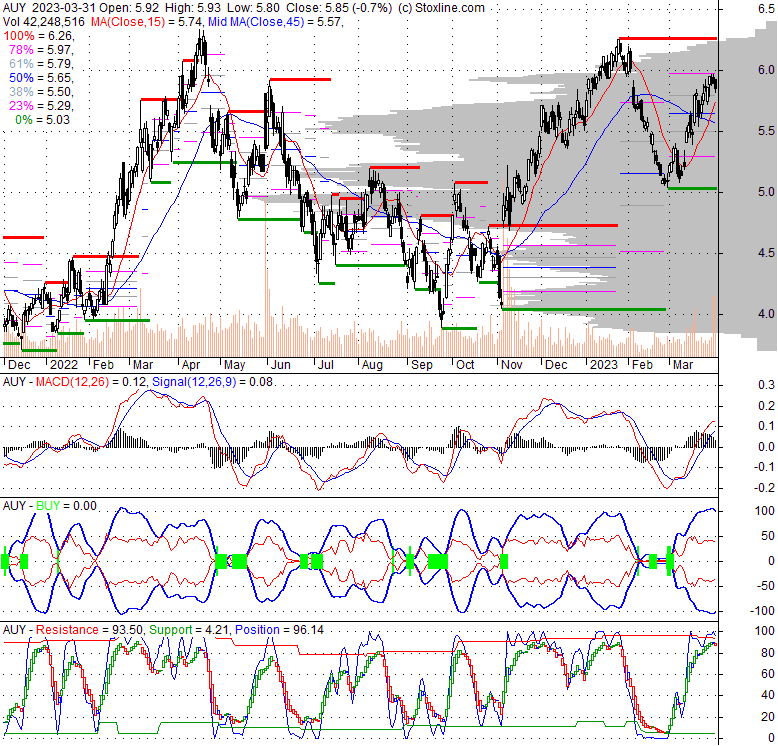Screen dimensions: 778x746
Task: Click the 'Jun' month axis label
Action: (x=281, y=365)
